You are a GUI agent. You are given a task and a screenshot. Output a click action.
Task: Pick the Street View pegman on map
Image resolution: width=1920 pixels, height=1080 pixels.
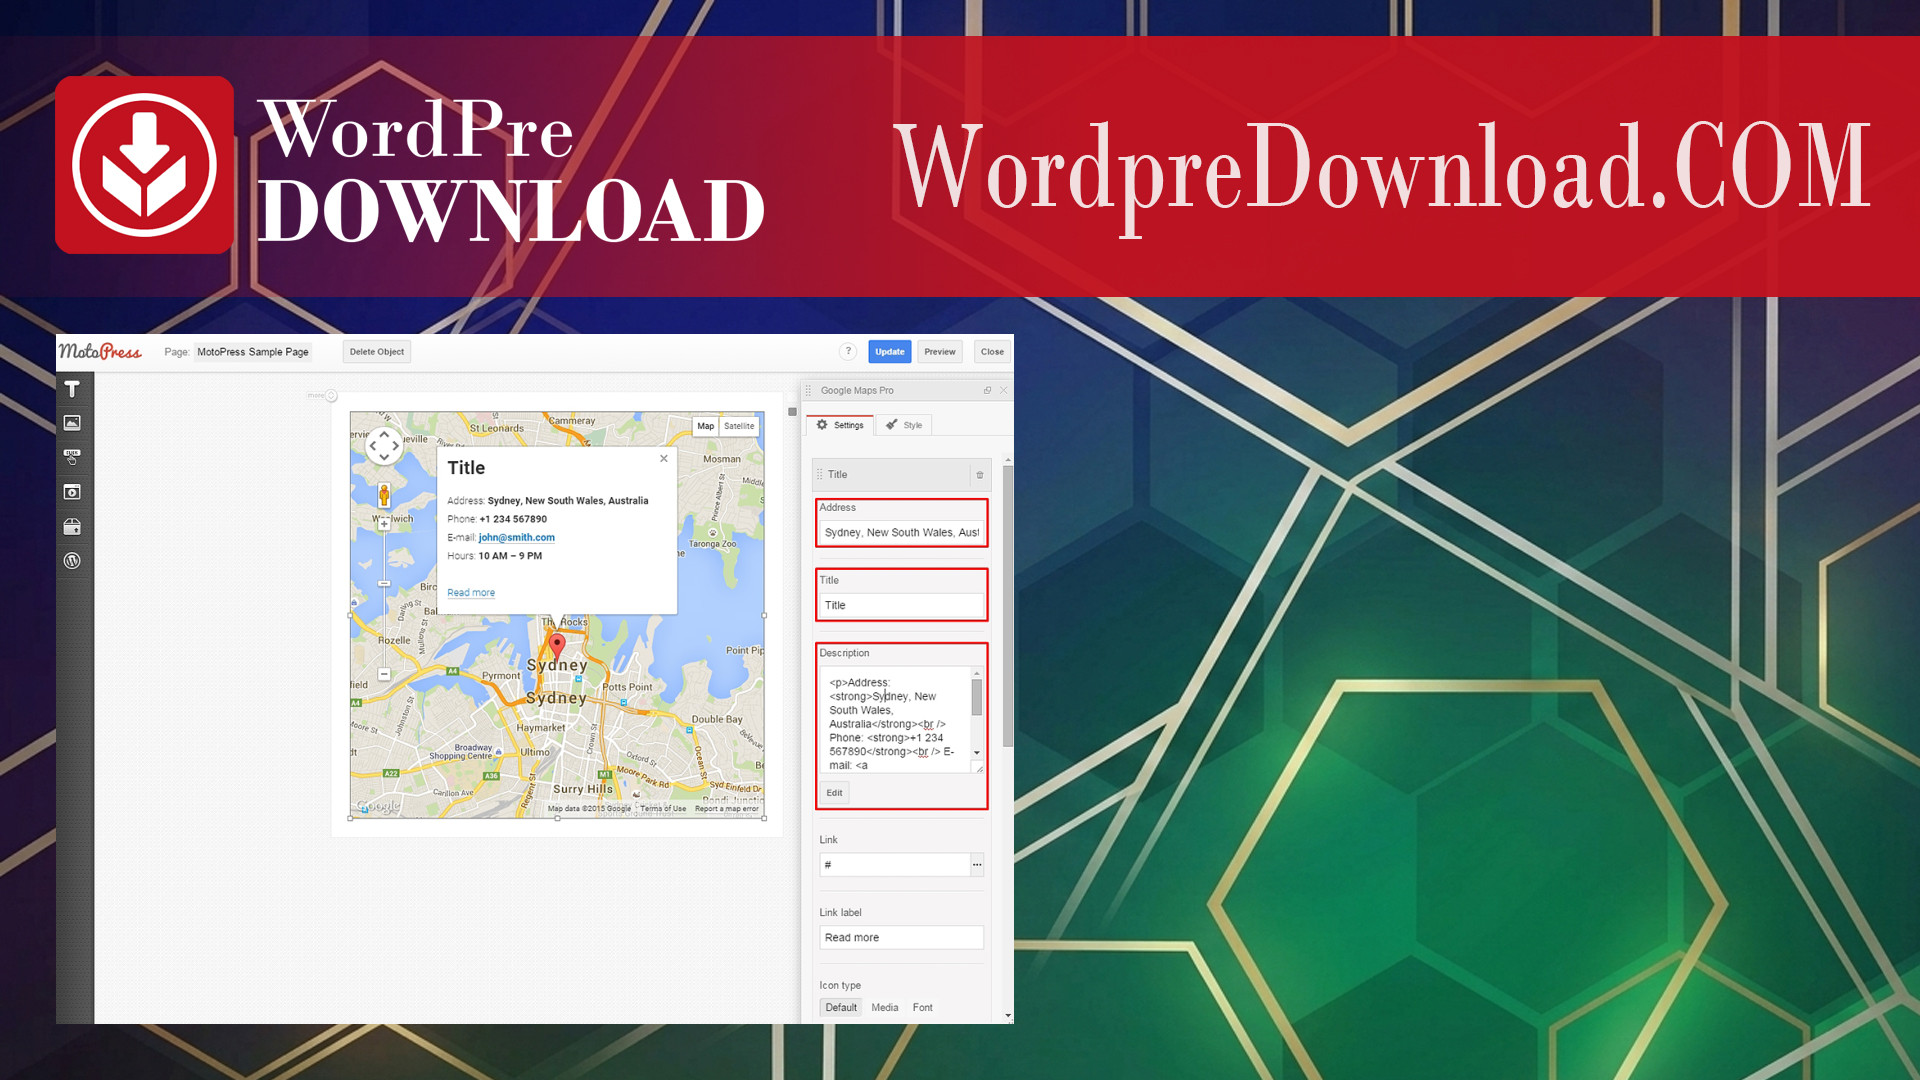[x=384, y=495]
